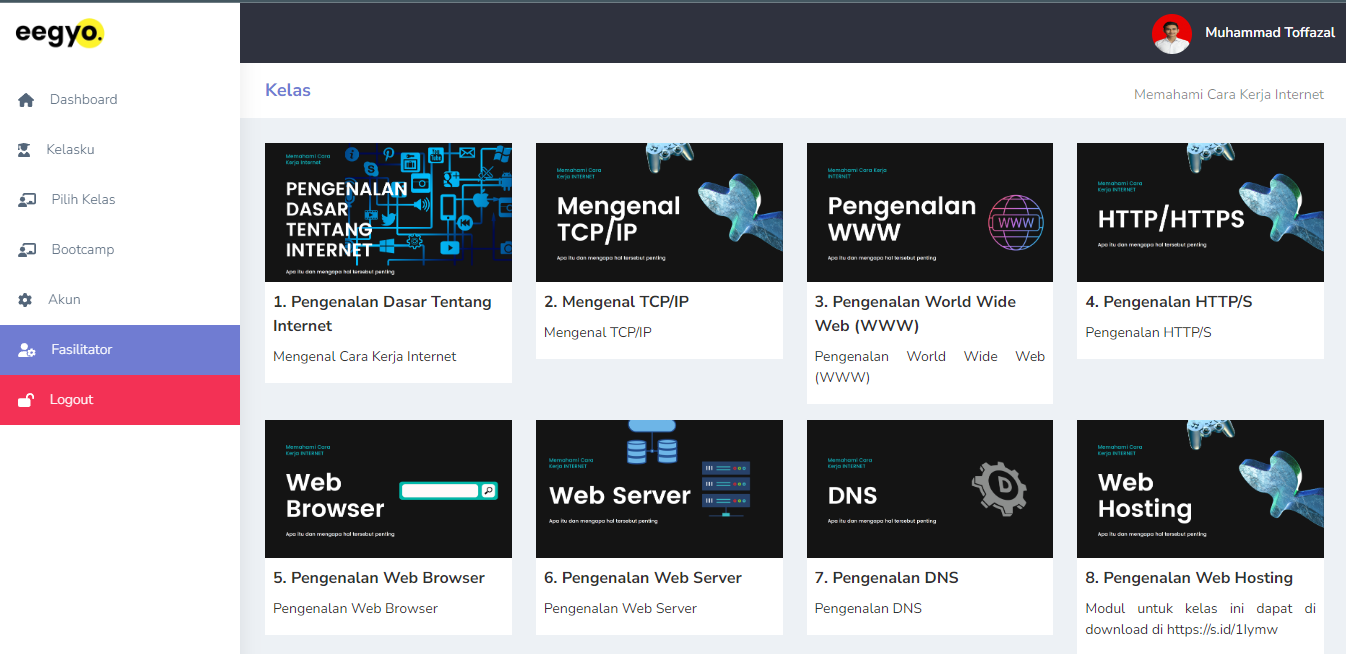Select the DNS lesson thumbnail image
This screenshot has height=654, width=1346.
tap(929, 489)
